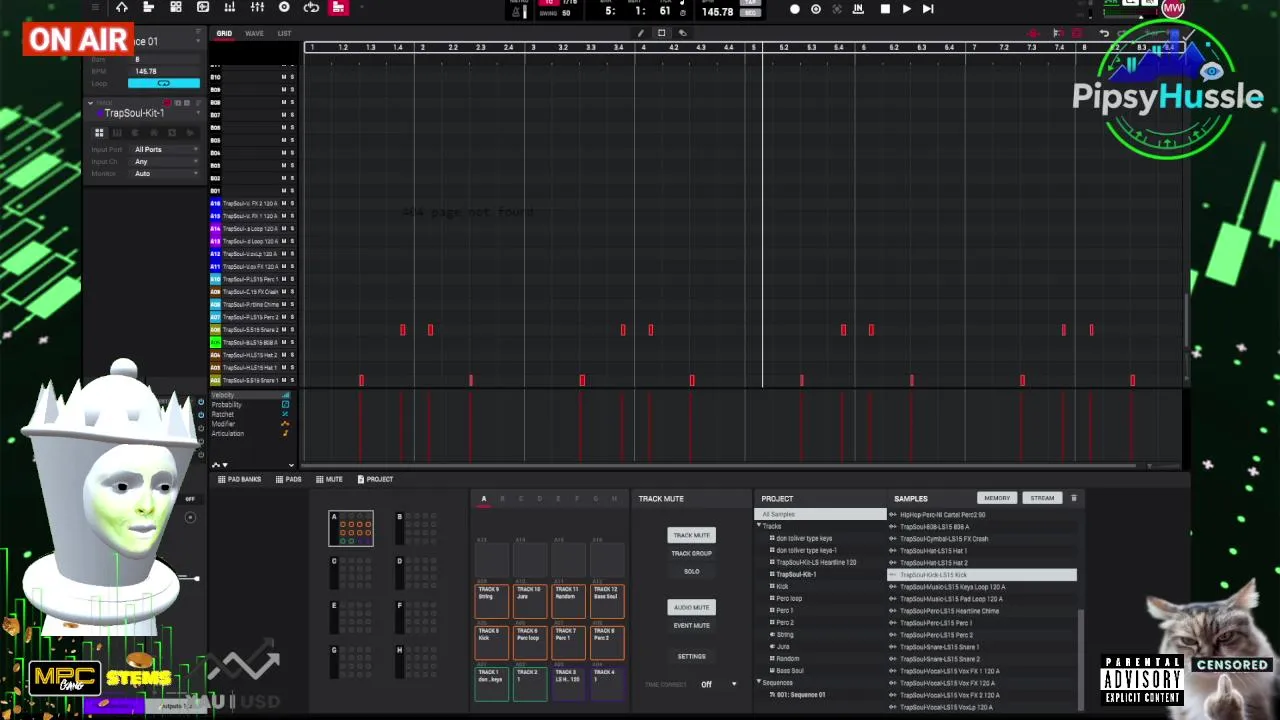This screenshot has width=1280, height=720.
Task: Collapse the track section chevron
Action: (90, 103)
